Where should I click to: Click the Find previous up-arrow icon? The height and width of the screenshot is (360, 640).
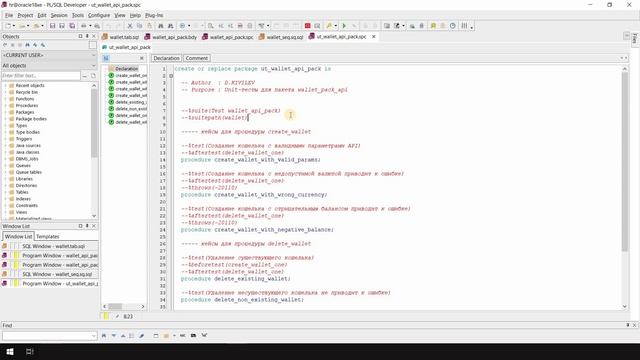[122, 336]
